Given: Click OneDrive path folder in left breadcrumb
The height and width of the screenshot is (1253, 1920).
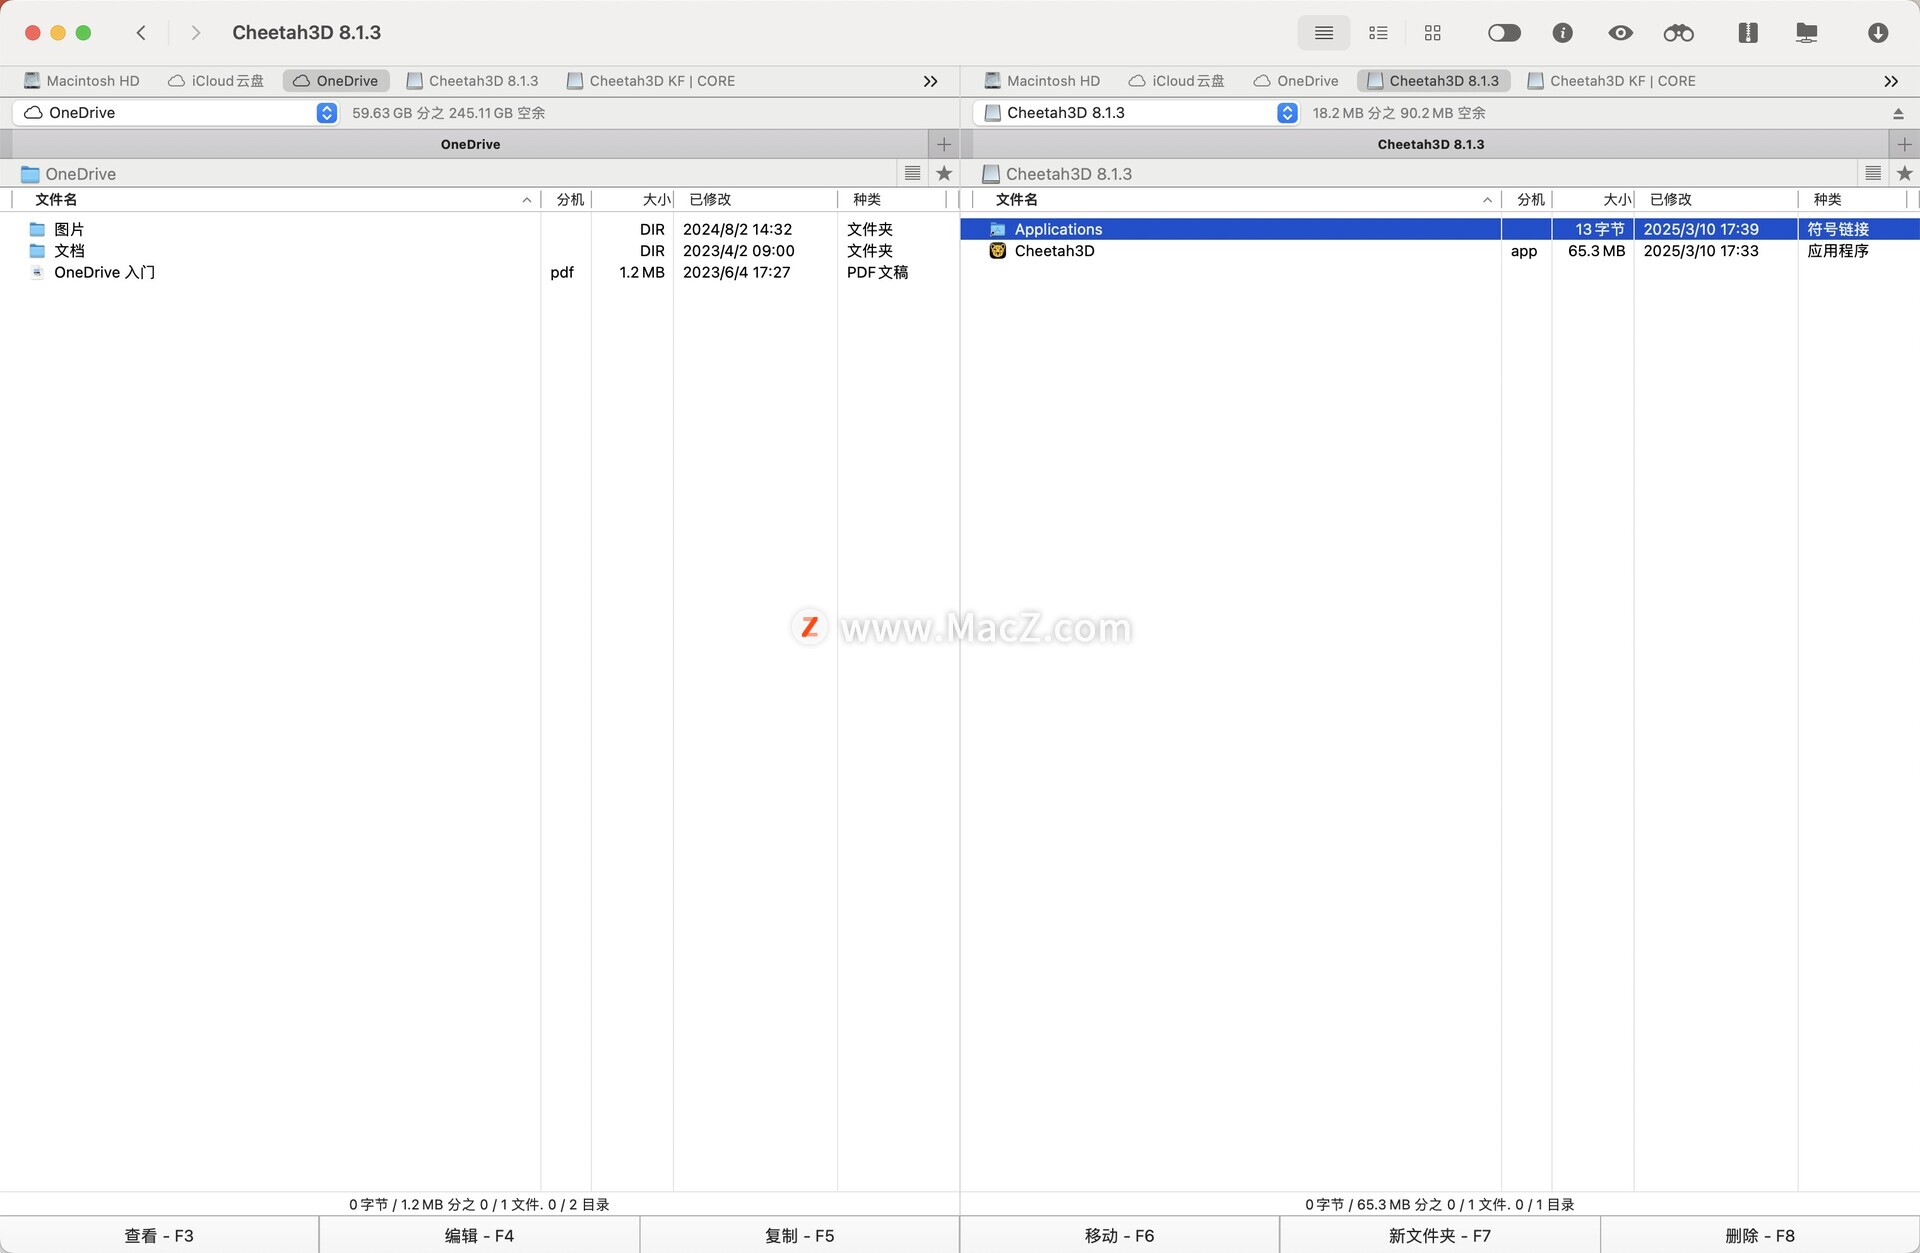Looking at the screenshot, I should pyautogui.click(x=68, y=174).
